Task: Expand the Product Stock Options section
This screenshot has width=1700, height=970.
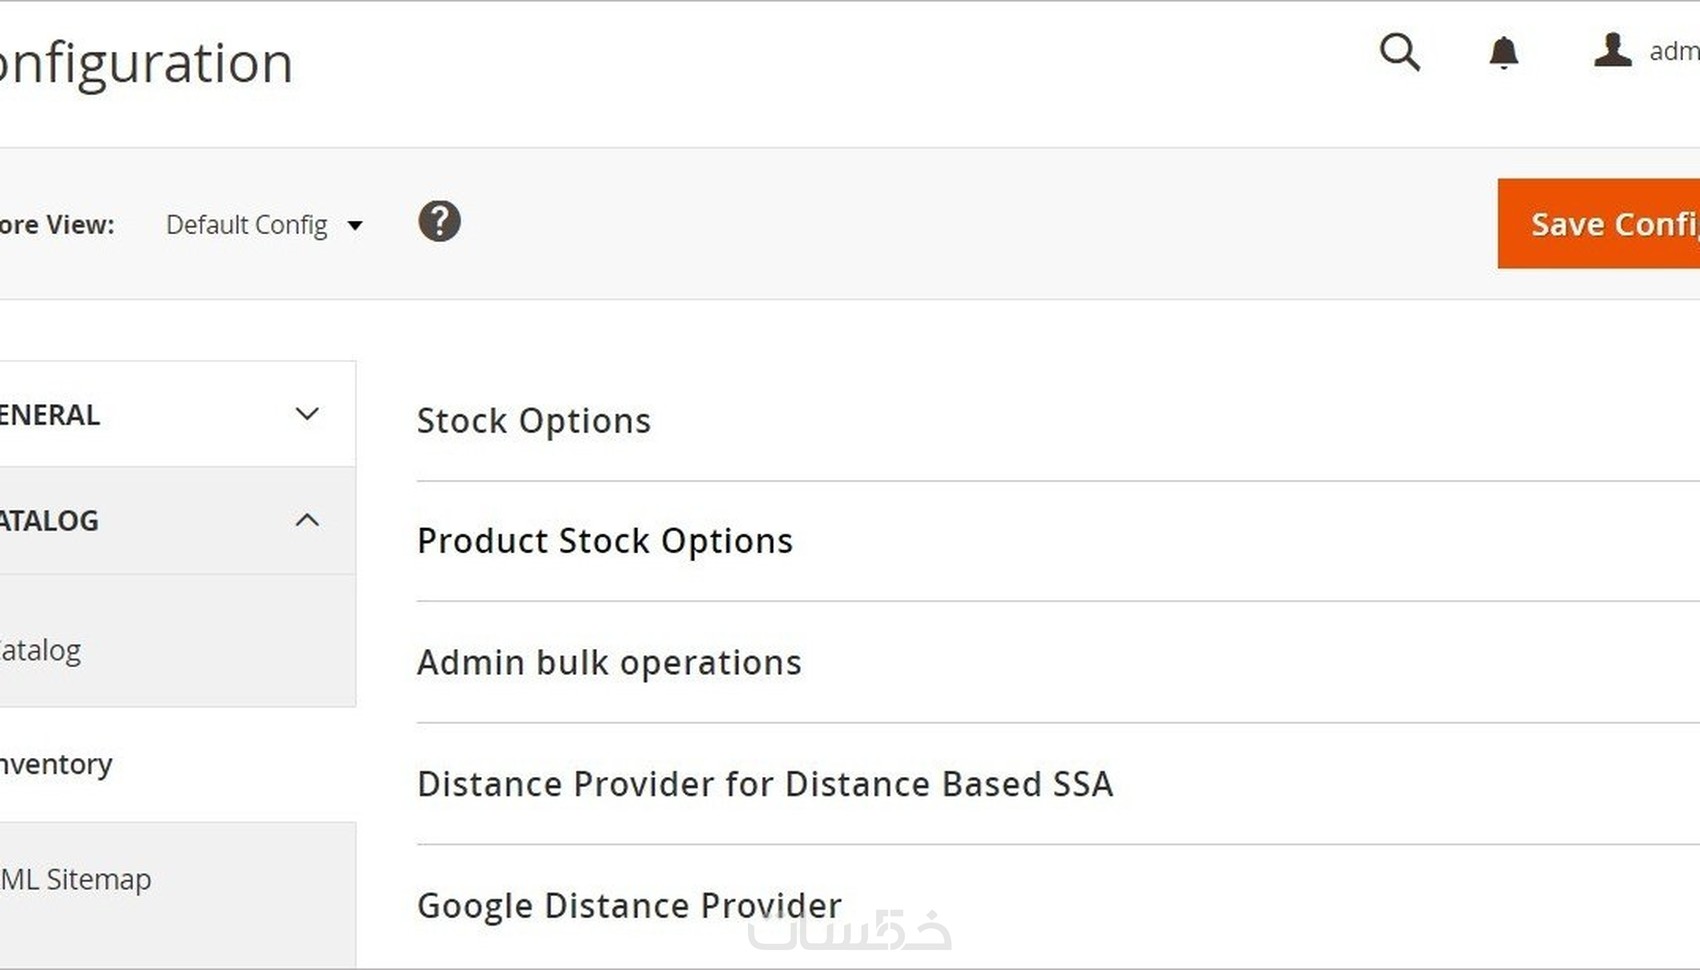Action: tap(604, 541)
